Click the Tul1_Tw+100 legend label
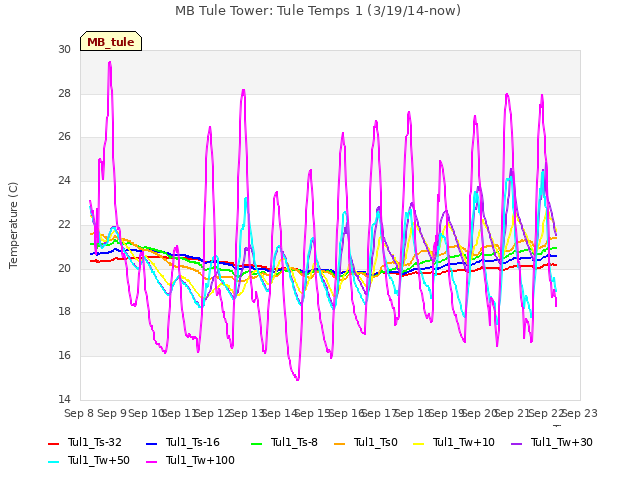Viewport: 640px width, 480px height. click(x=200, y=460)
